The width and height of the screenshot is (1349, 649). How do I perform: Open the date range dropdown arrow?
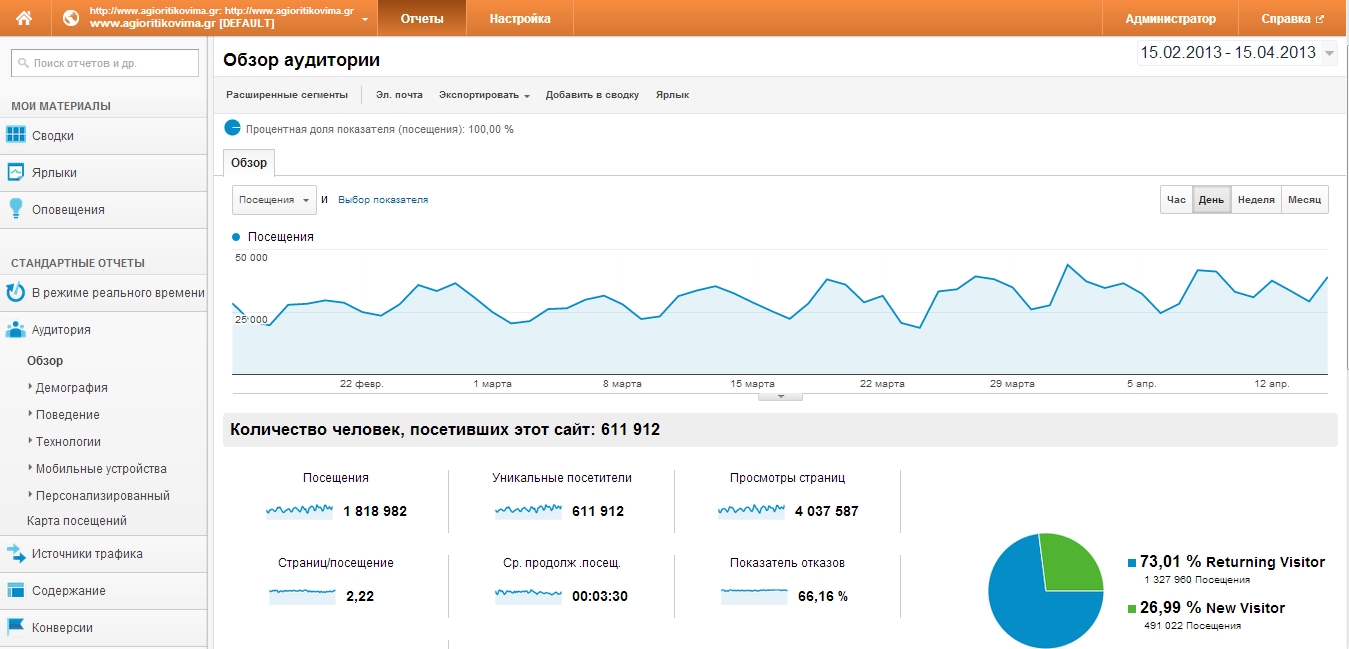point(1329,54)
